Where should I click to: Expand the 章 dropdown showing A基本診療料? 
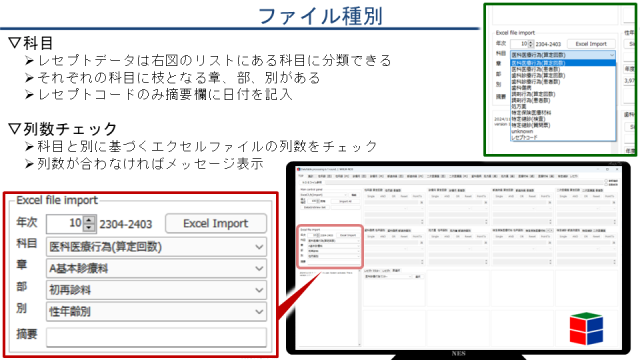[156, 269]
